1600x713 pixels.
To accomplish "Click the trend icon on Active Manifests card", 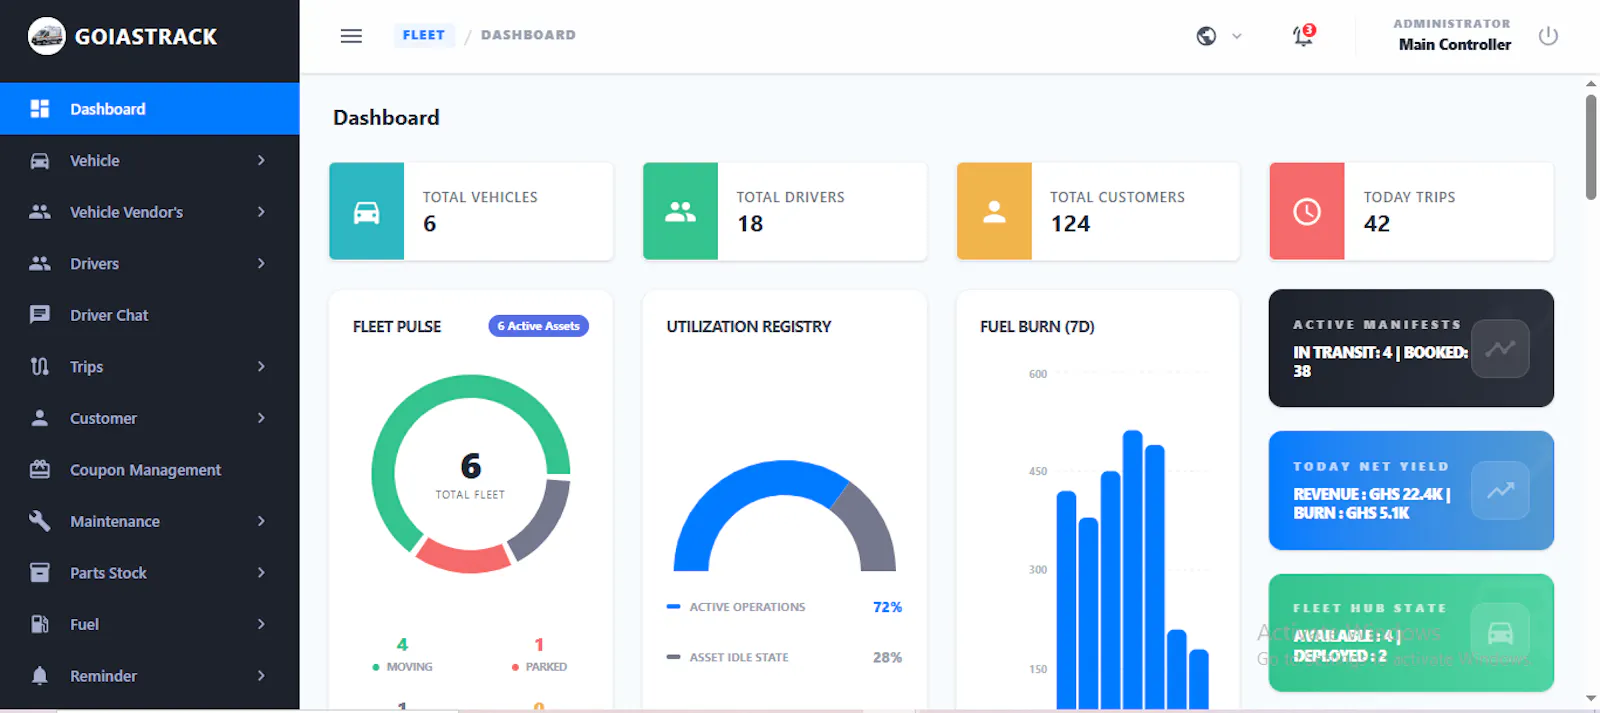I will tap(1500, 349).
